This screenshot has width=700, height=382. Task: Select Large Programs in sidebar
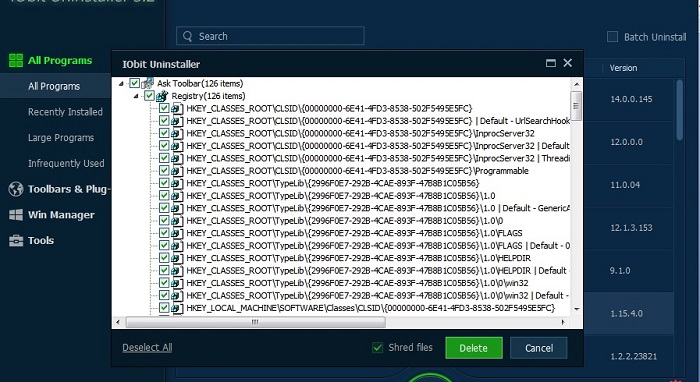61,138
